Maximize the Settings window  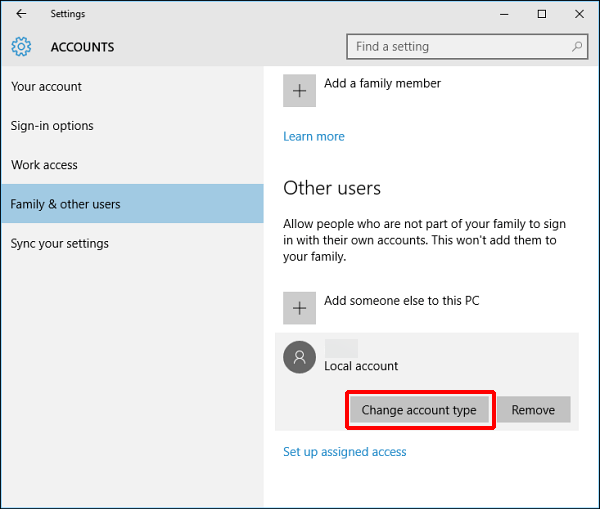pos(541,14)
